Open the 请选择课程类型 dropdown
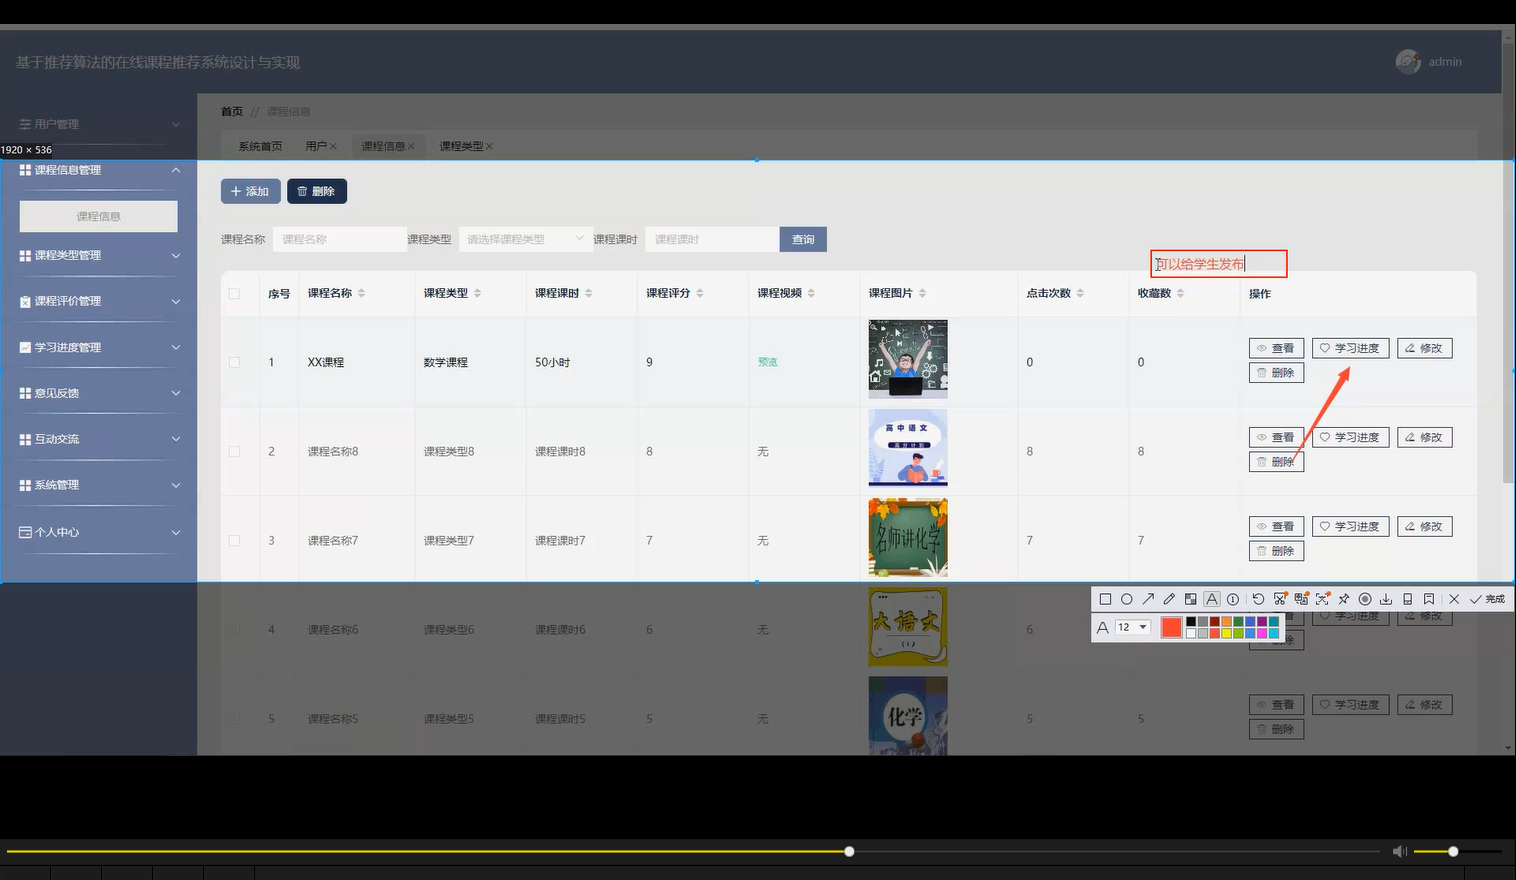 pyautogui.click(x=525, y=239)
